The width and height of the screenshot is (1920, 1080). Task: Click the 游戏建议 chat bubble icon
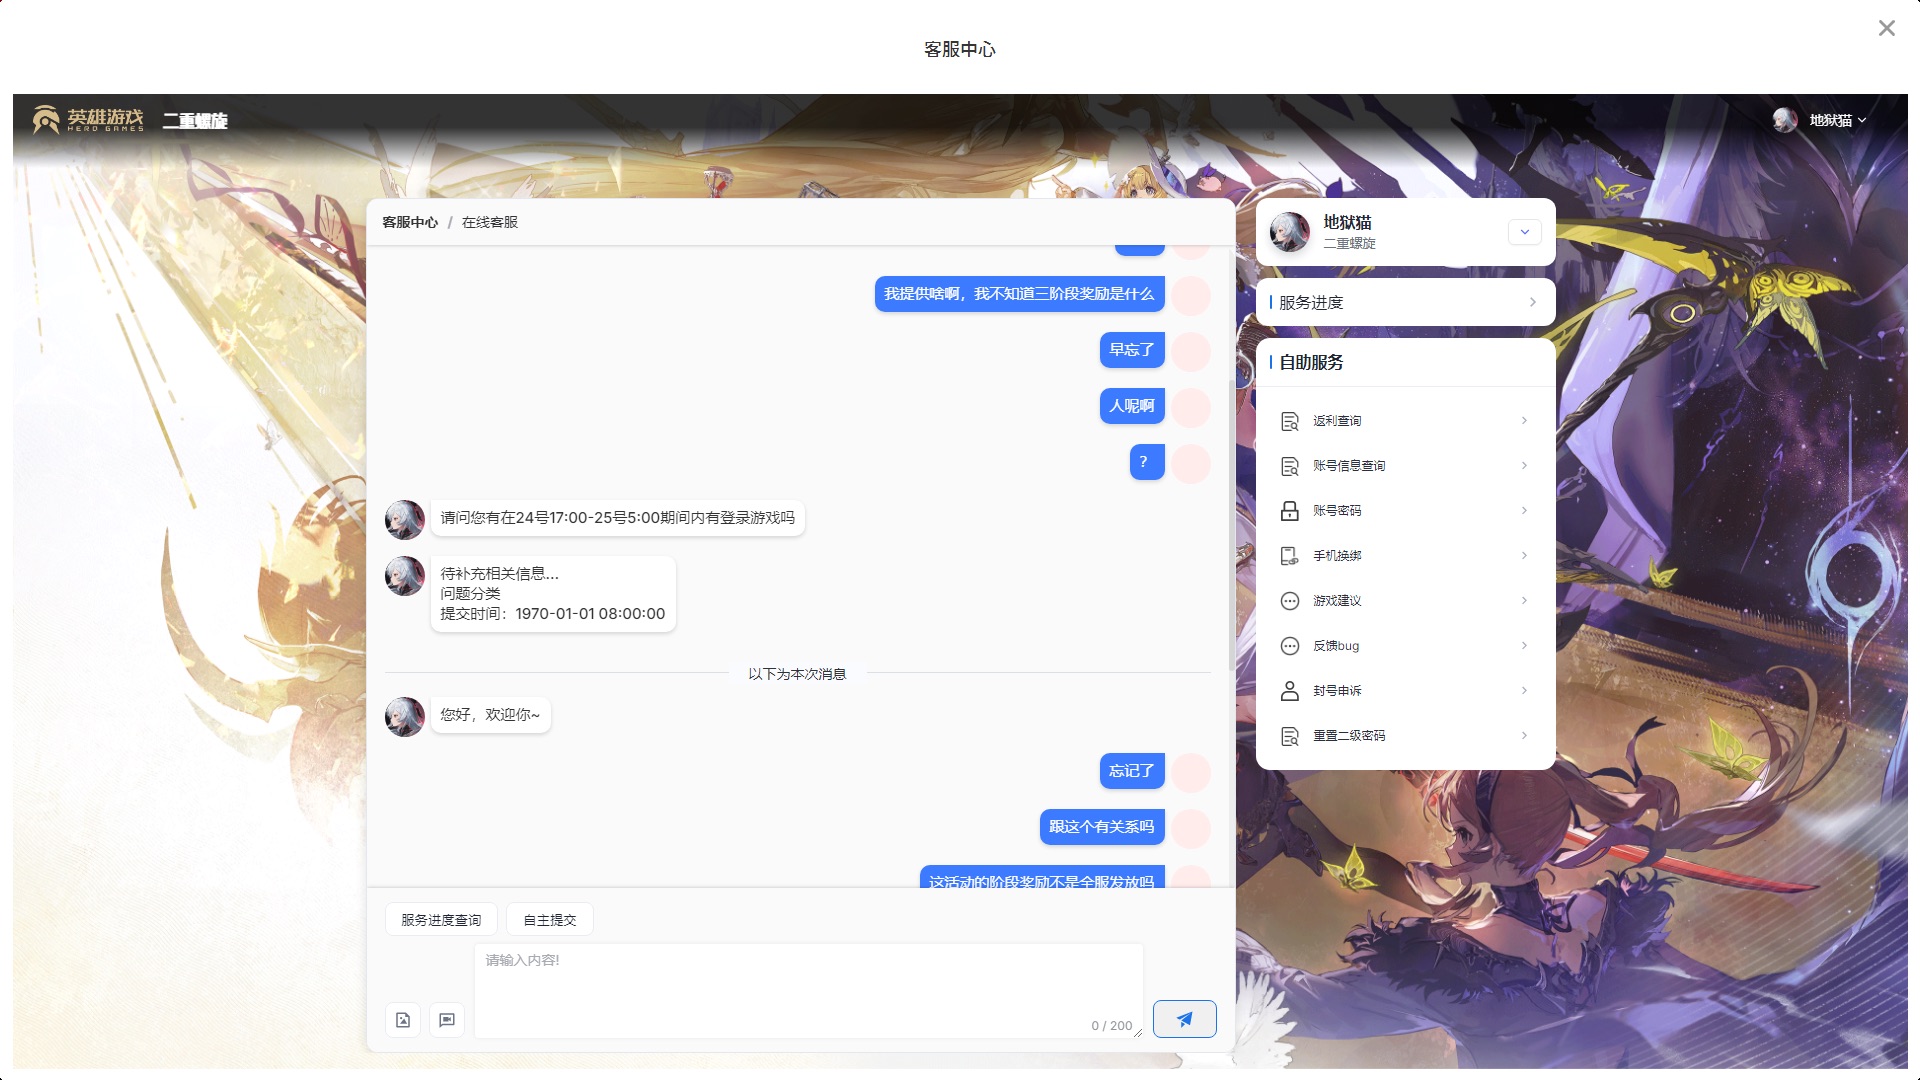point(1290,601)
